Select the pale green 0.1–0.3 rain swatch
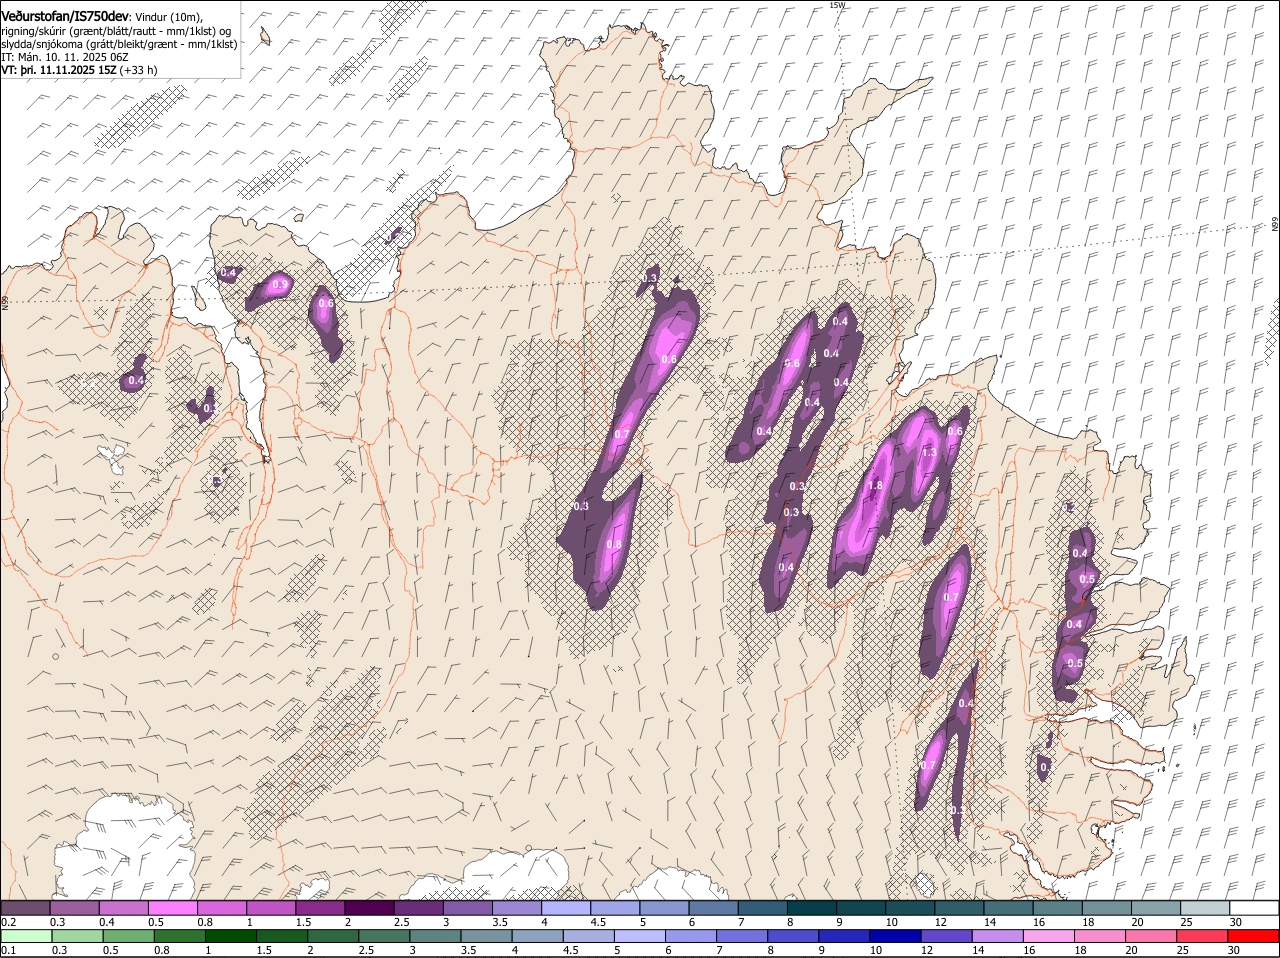Viewport: 1280px width, 958px height. (26, 936)
